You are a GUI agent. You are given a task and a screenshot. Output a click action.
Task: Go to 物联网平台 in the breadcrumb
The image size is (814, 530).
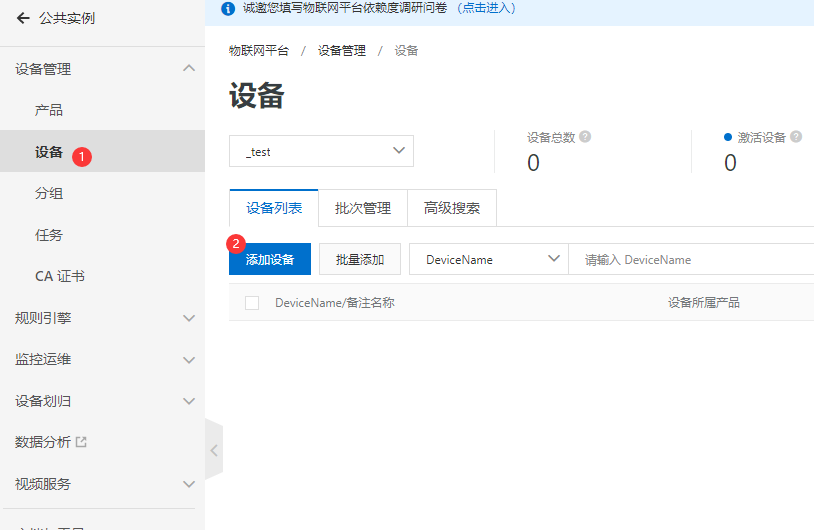259,50
